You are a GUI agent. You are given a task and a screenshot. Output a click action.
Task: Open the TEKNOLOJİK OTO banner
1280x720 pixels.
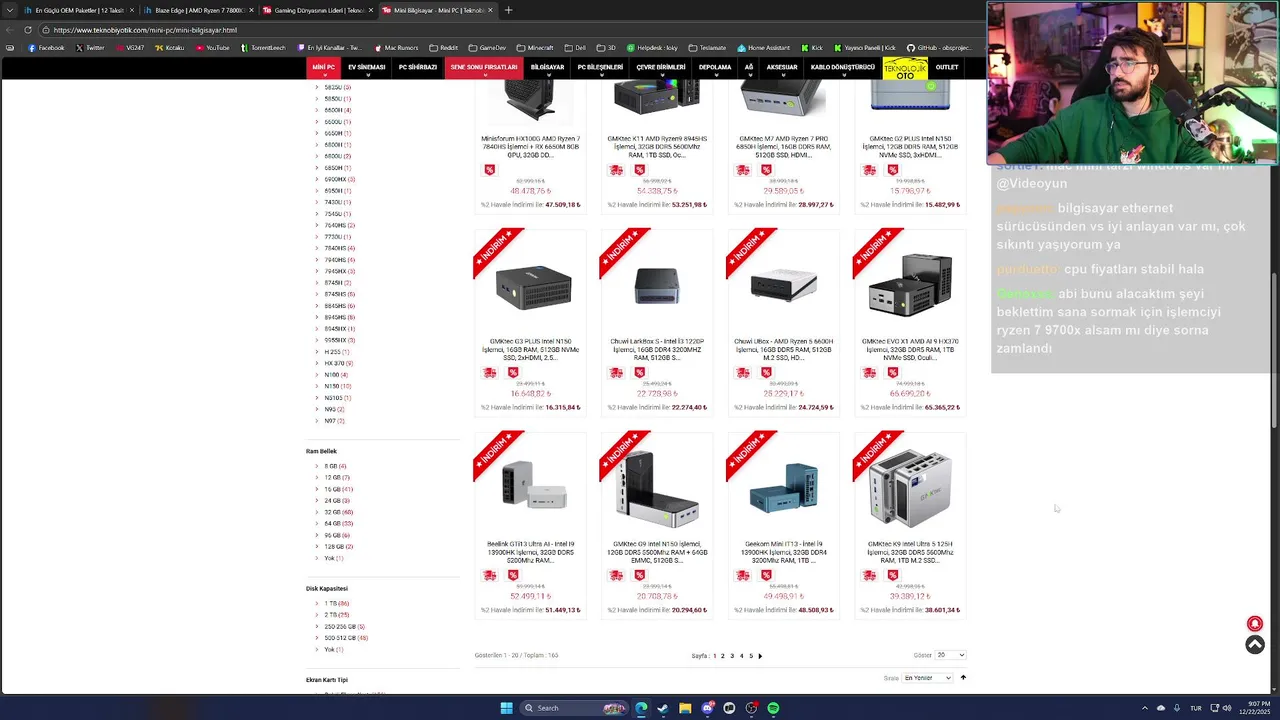[905, 69]
